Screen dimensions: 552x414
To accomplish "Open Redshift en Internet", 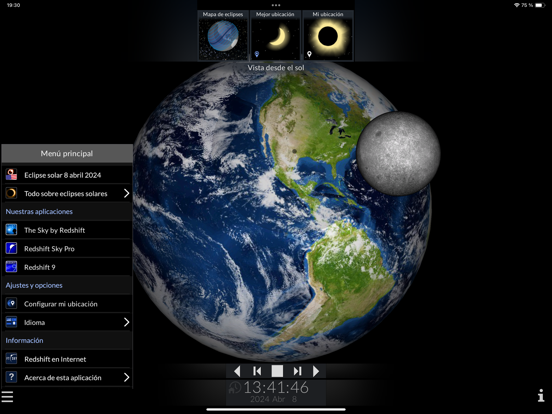I will [67, 359].
